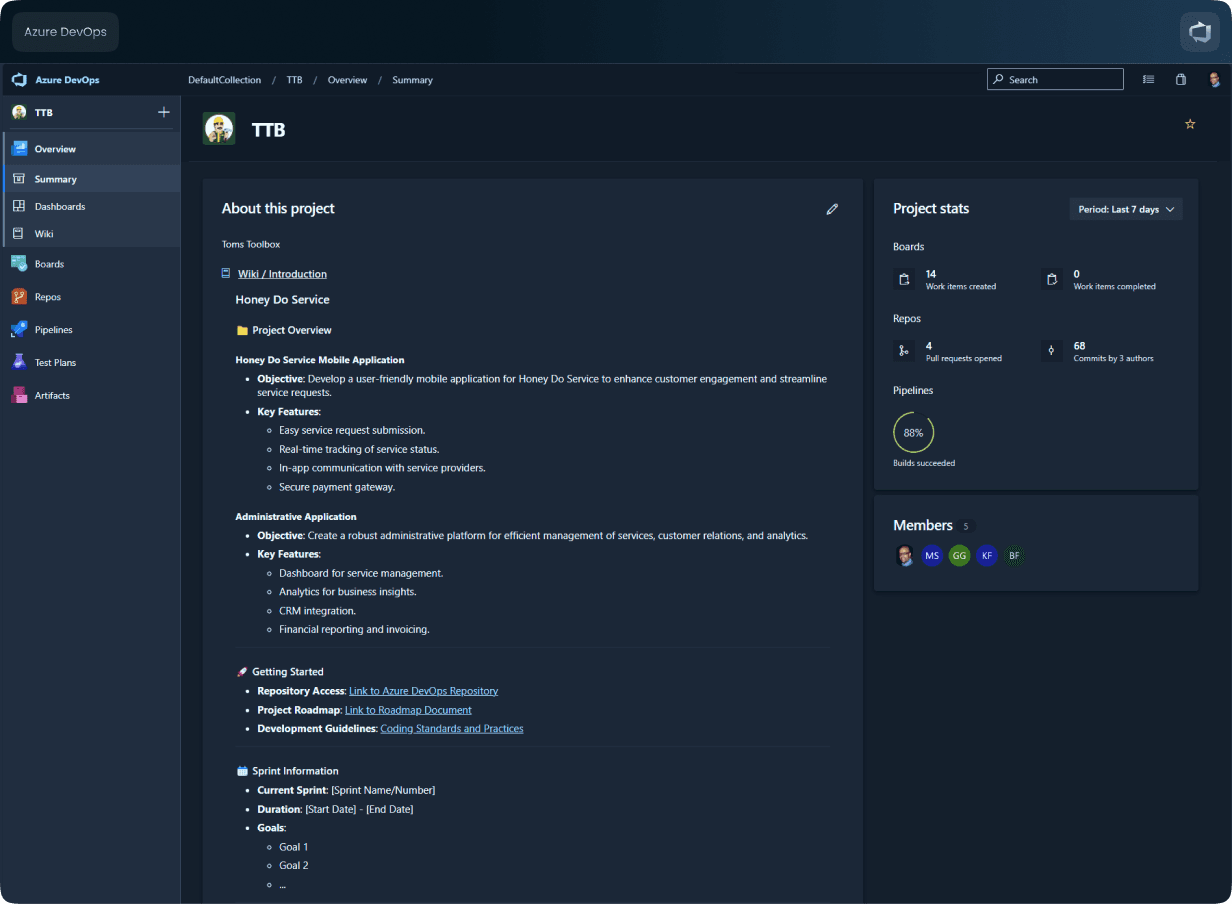Click the 88% builds succeeded ring

click(913, 433)
